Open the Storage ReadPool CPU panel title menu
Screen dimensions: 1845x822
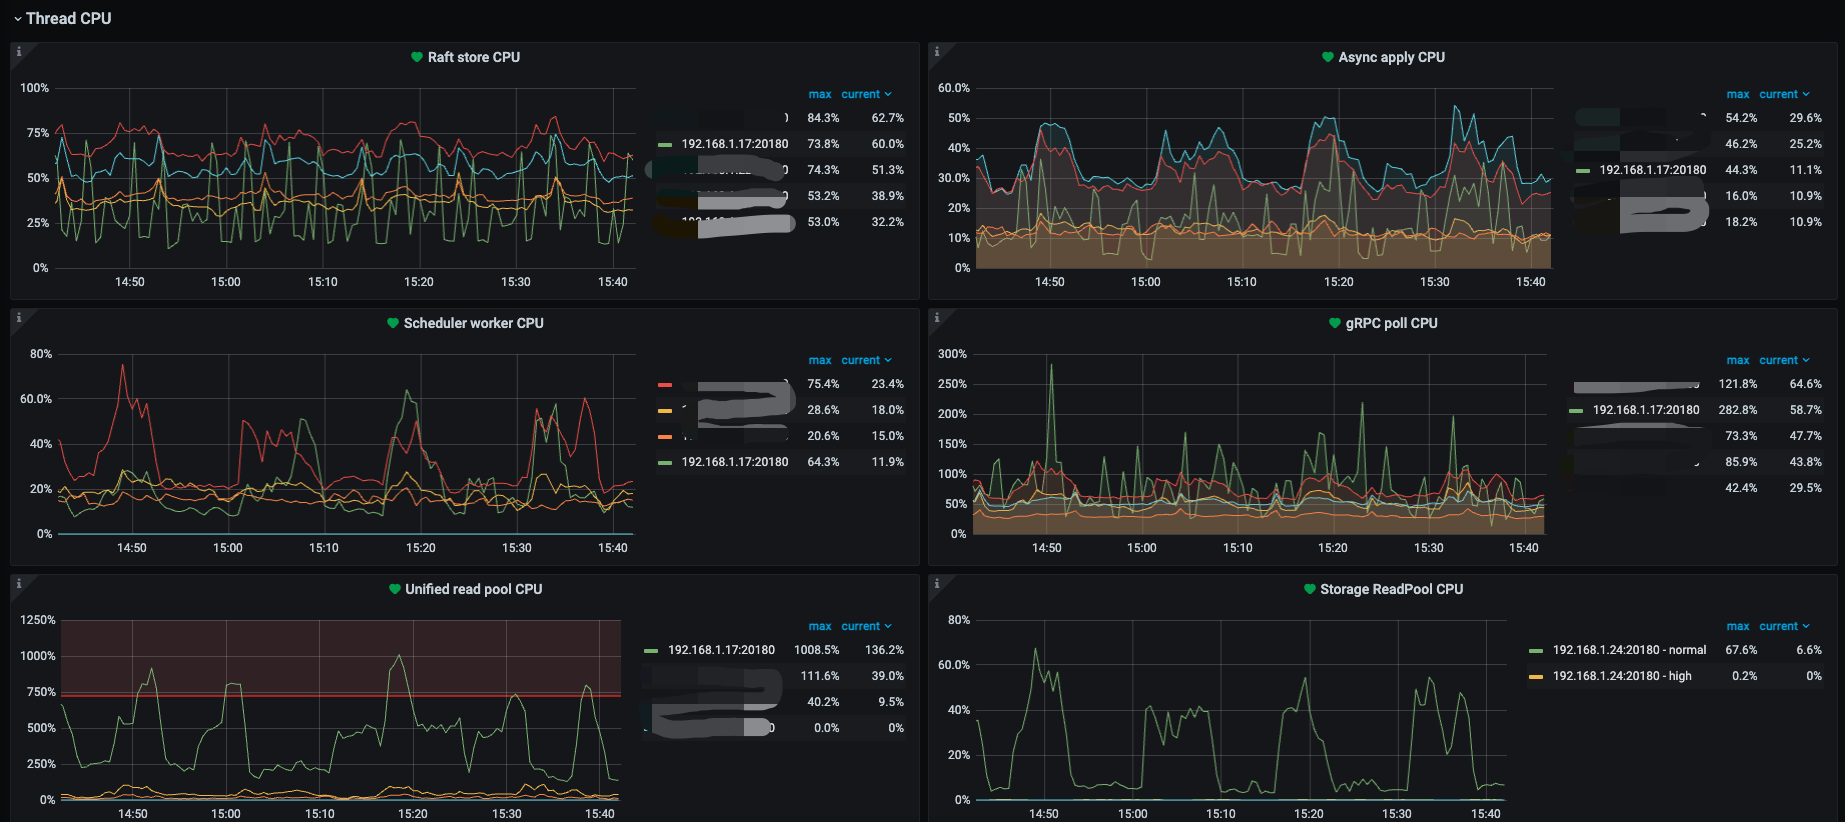point(1392,589)
